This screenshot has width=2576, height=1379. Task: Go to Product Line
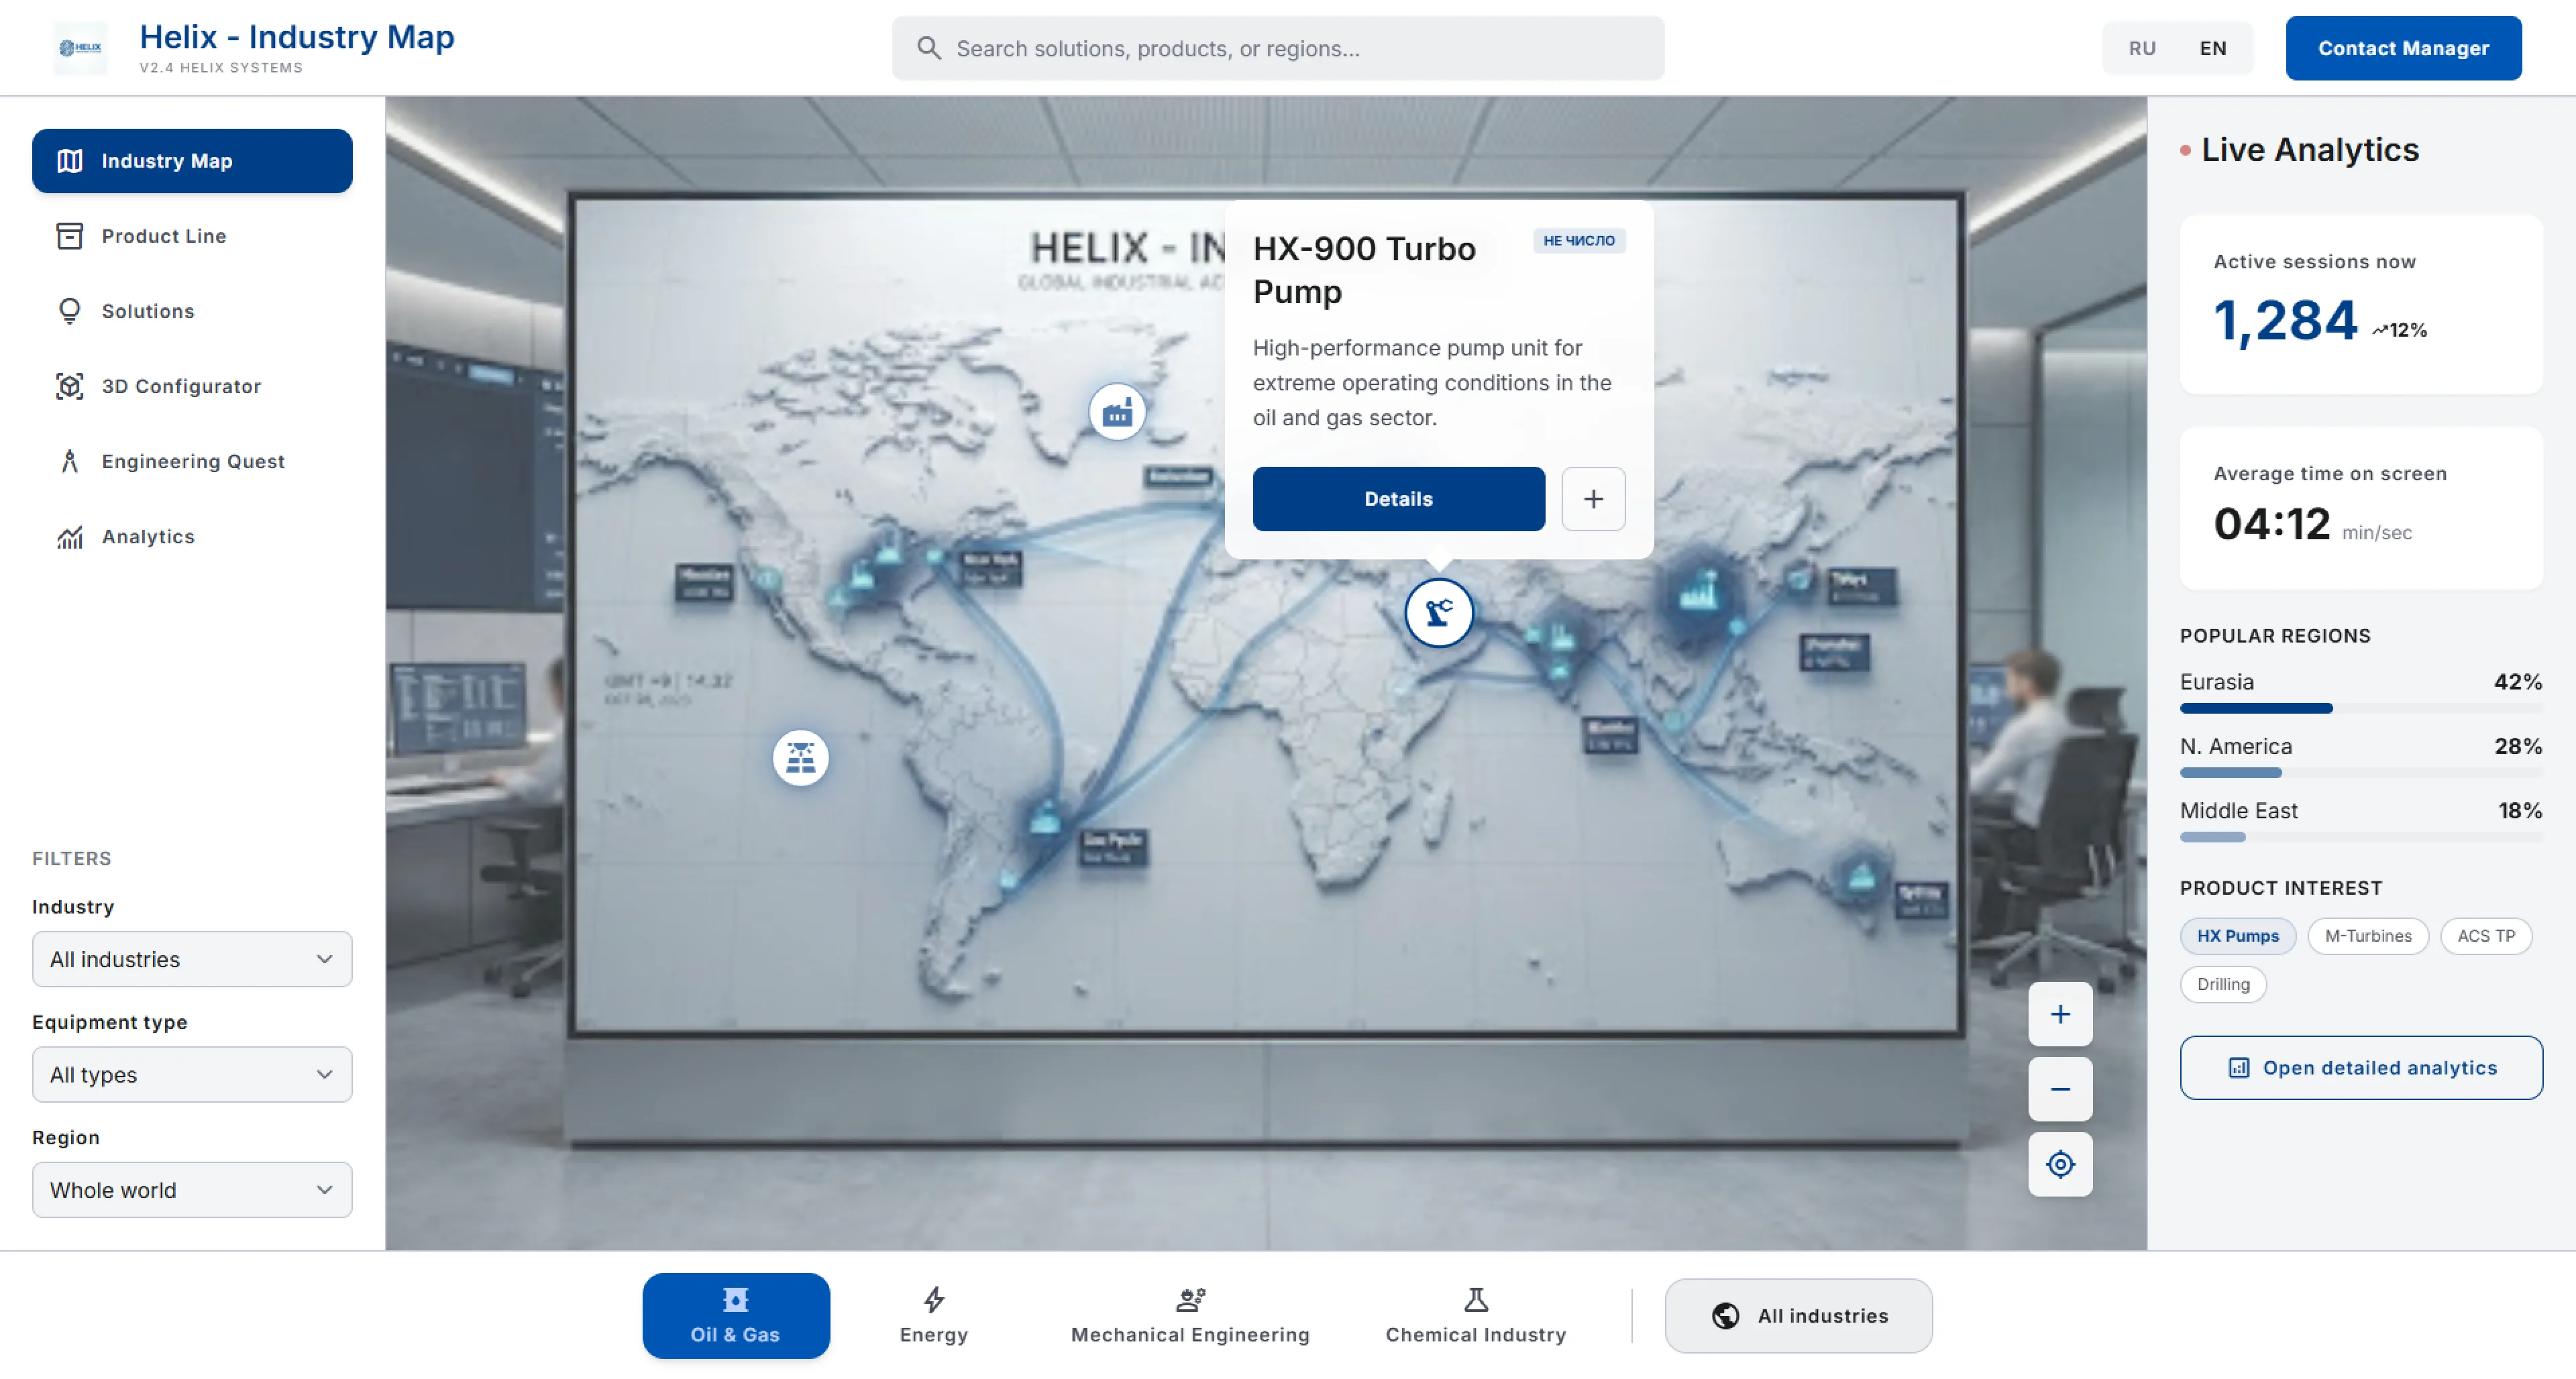[192, 236]
